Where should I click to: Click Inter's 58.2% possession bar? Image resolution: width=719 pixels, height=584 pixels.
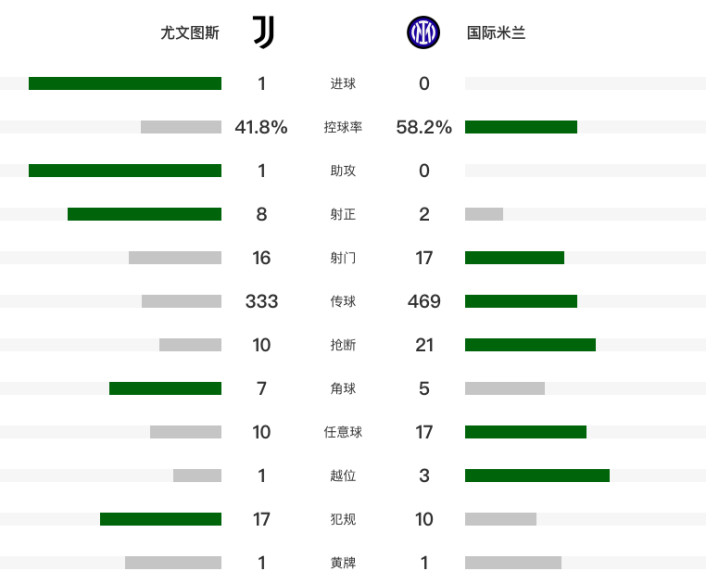[x=521, y=127]
